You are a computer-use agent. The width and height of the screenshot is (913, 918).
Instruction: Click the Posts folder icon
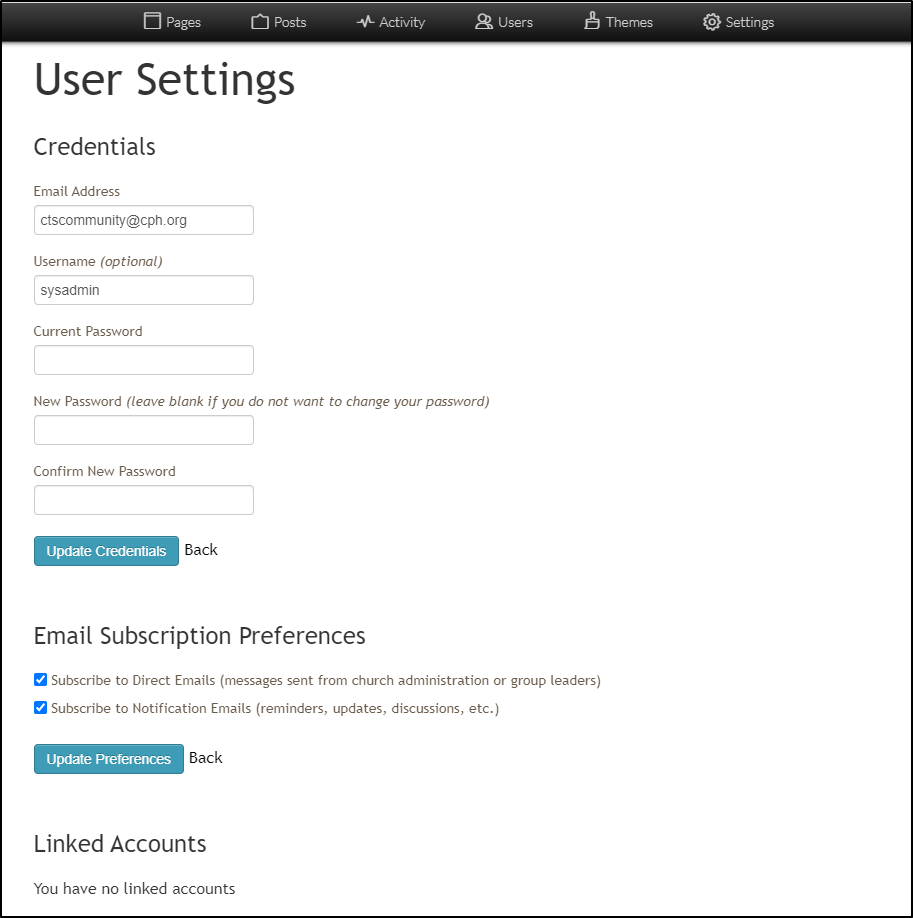260,21
